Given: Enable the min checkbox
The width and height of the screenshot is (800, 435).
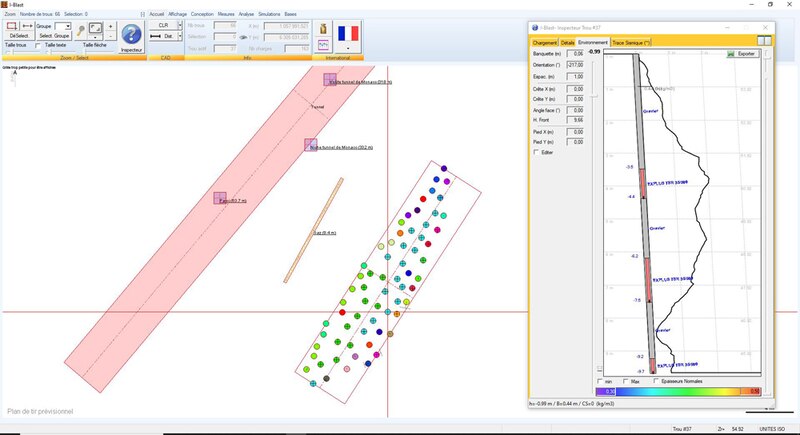Looking at the screenshot, I should coord(600,381).
